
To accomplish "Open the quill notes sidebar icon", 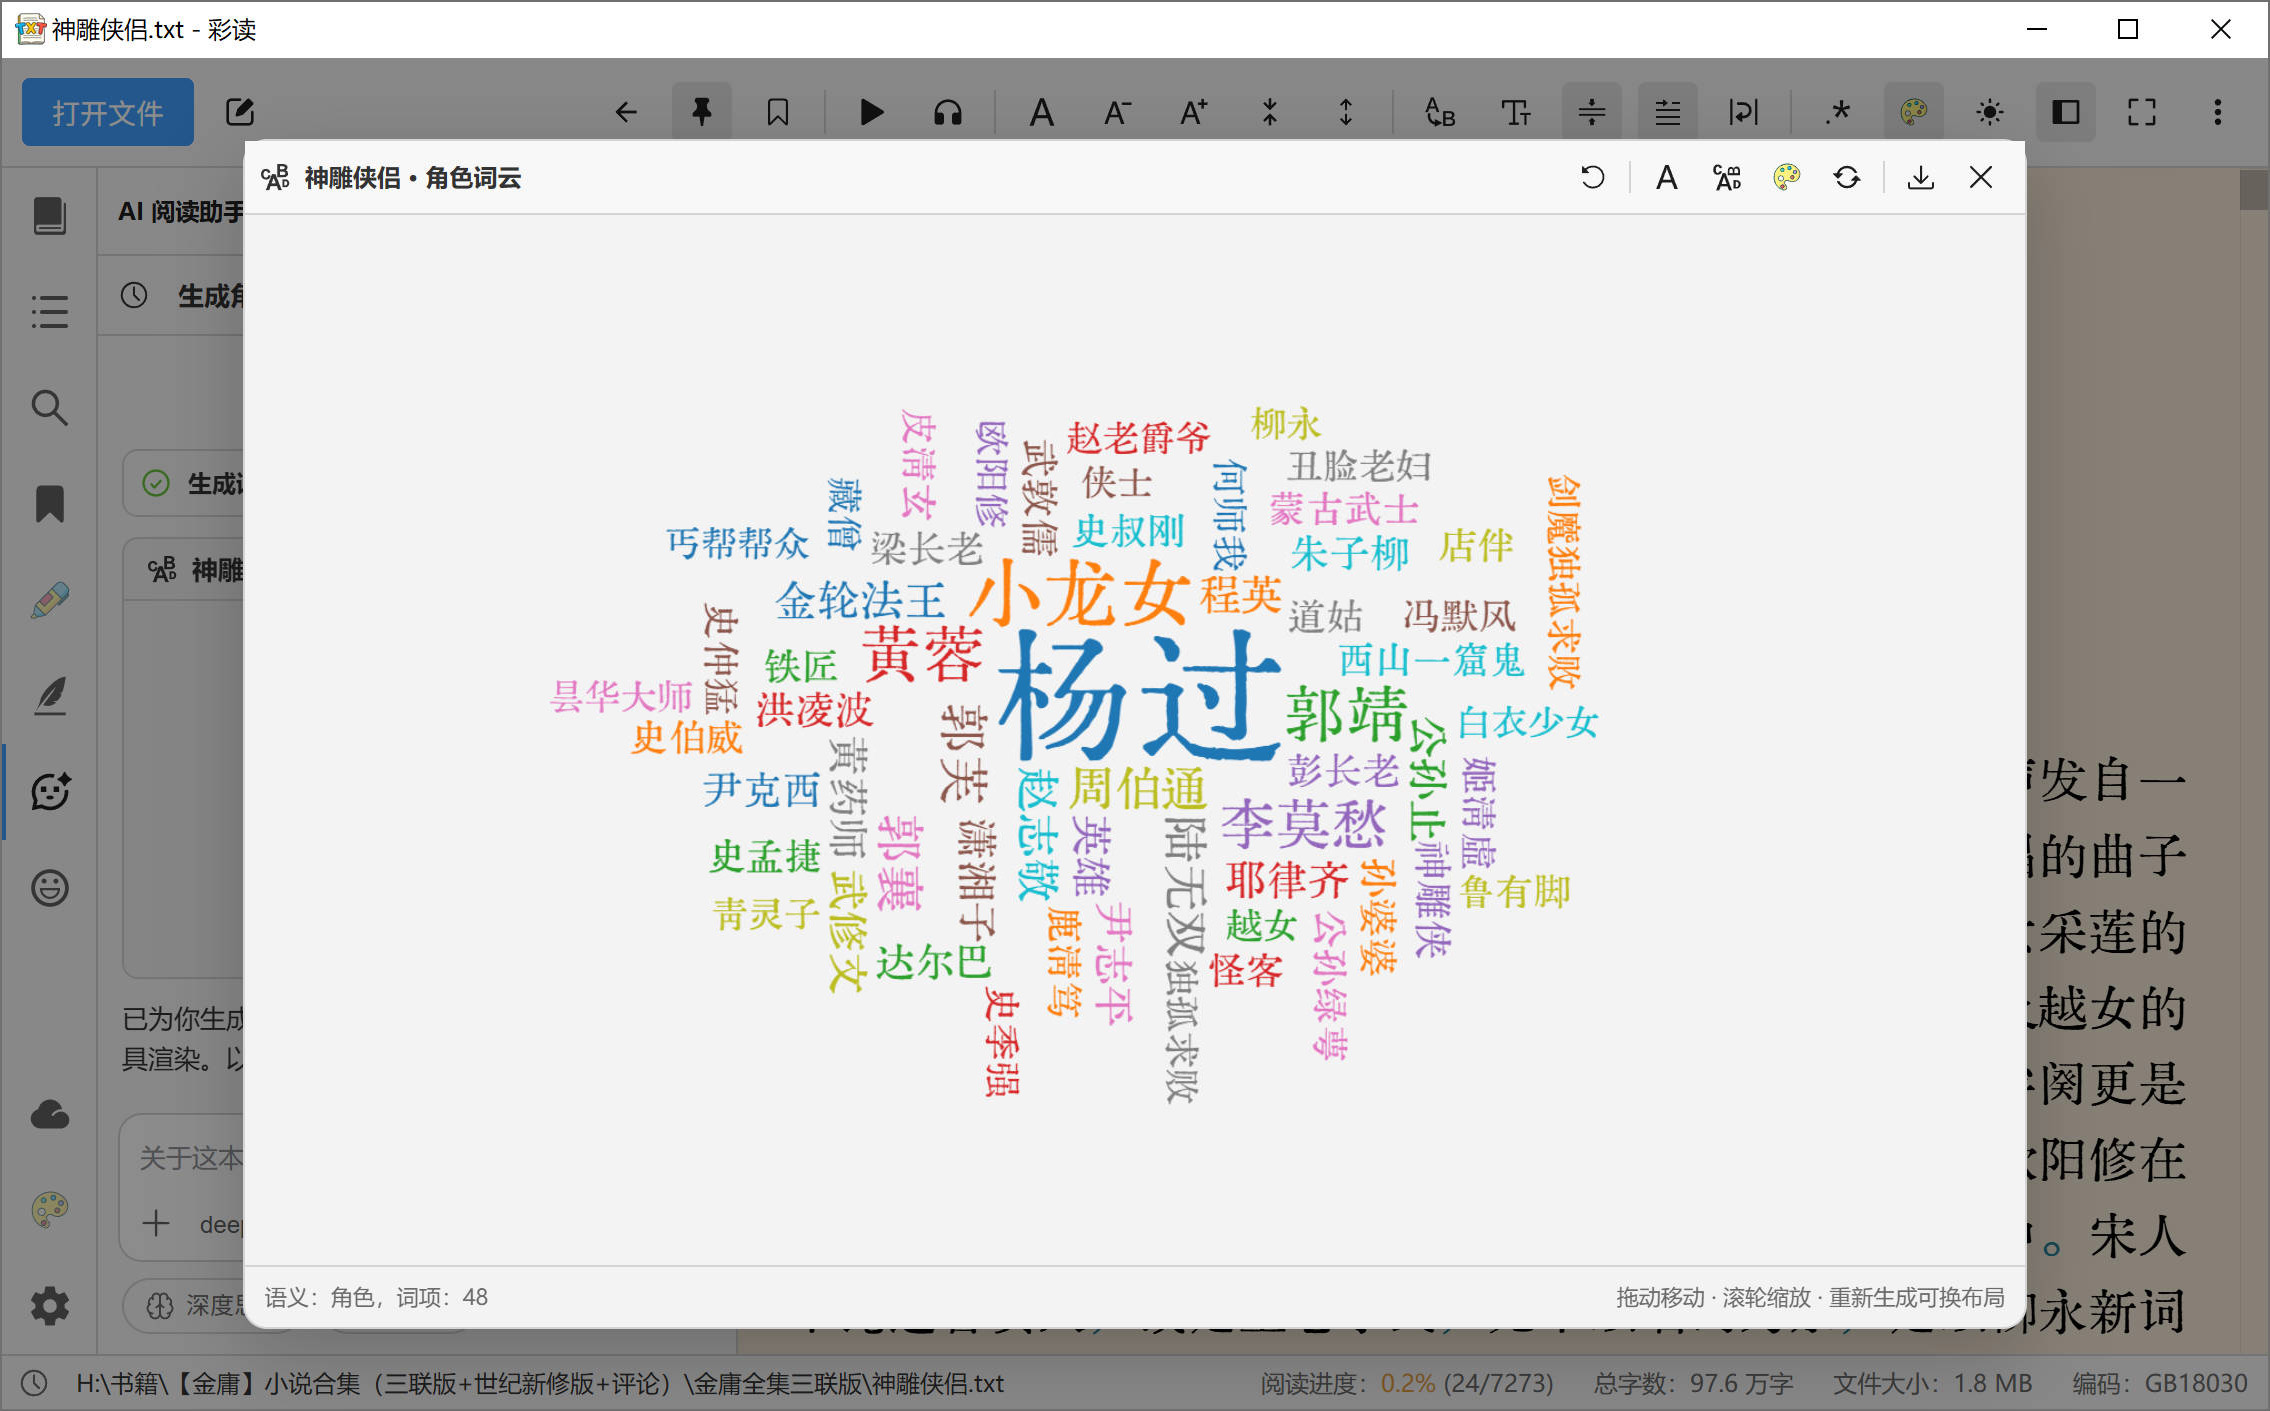I will click(50, 696).
